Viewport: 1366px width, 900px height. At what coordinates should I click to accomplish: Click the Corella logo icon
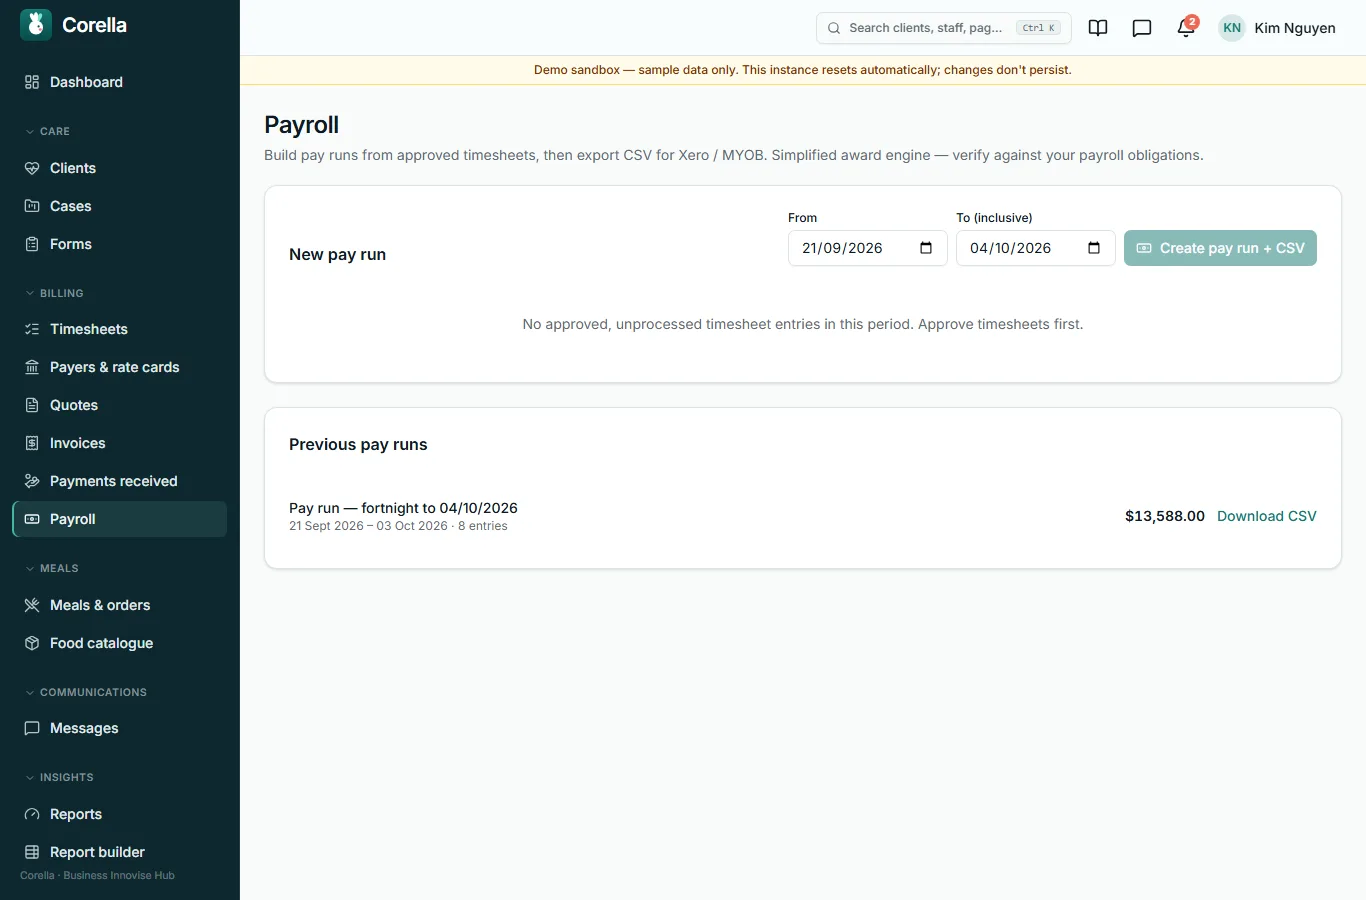click(36, 25)
